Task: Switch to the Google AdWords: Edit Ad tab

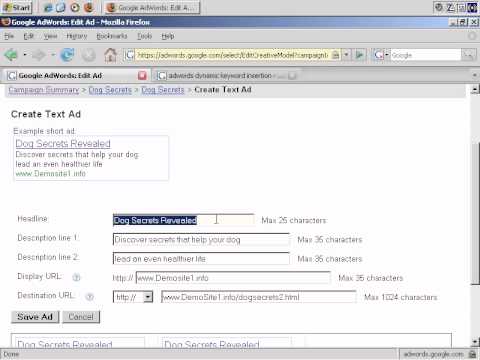Action: [x=77, y=76]
